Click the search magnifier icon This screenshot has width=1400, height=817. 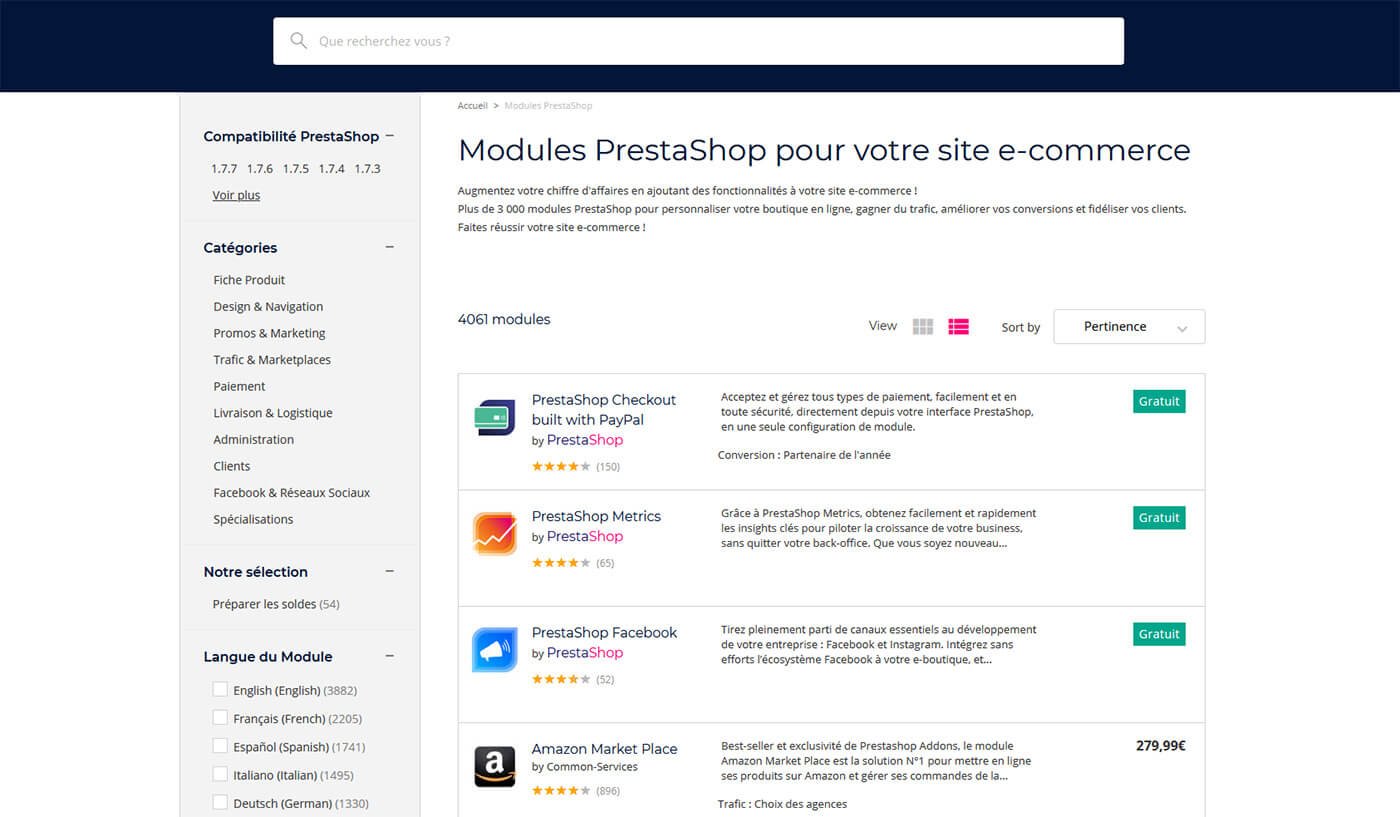[298, 41]
